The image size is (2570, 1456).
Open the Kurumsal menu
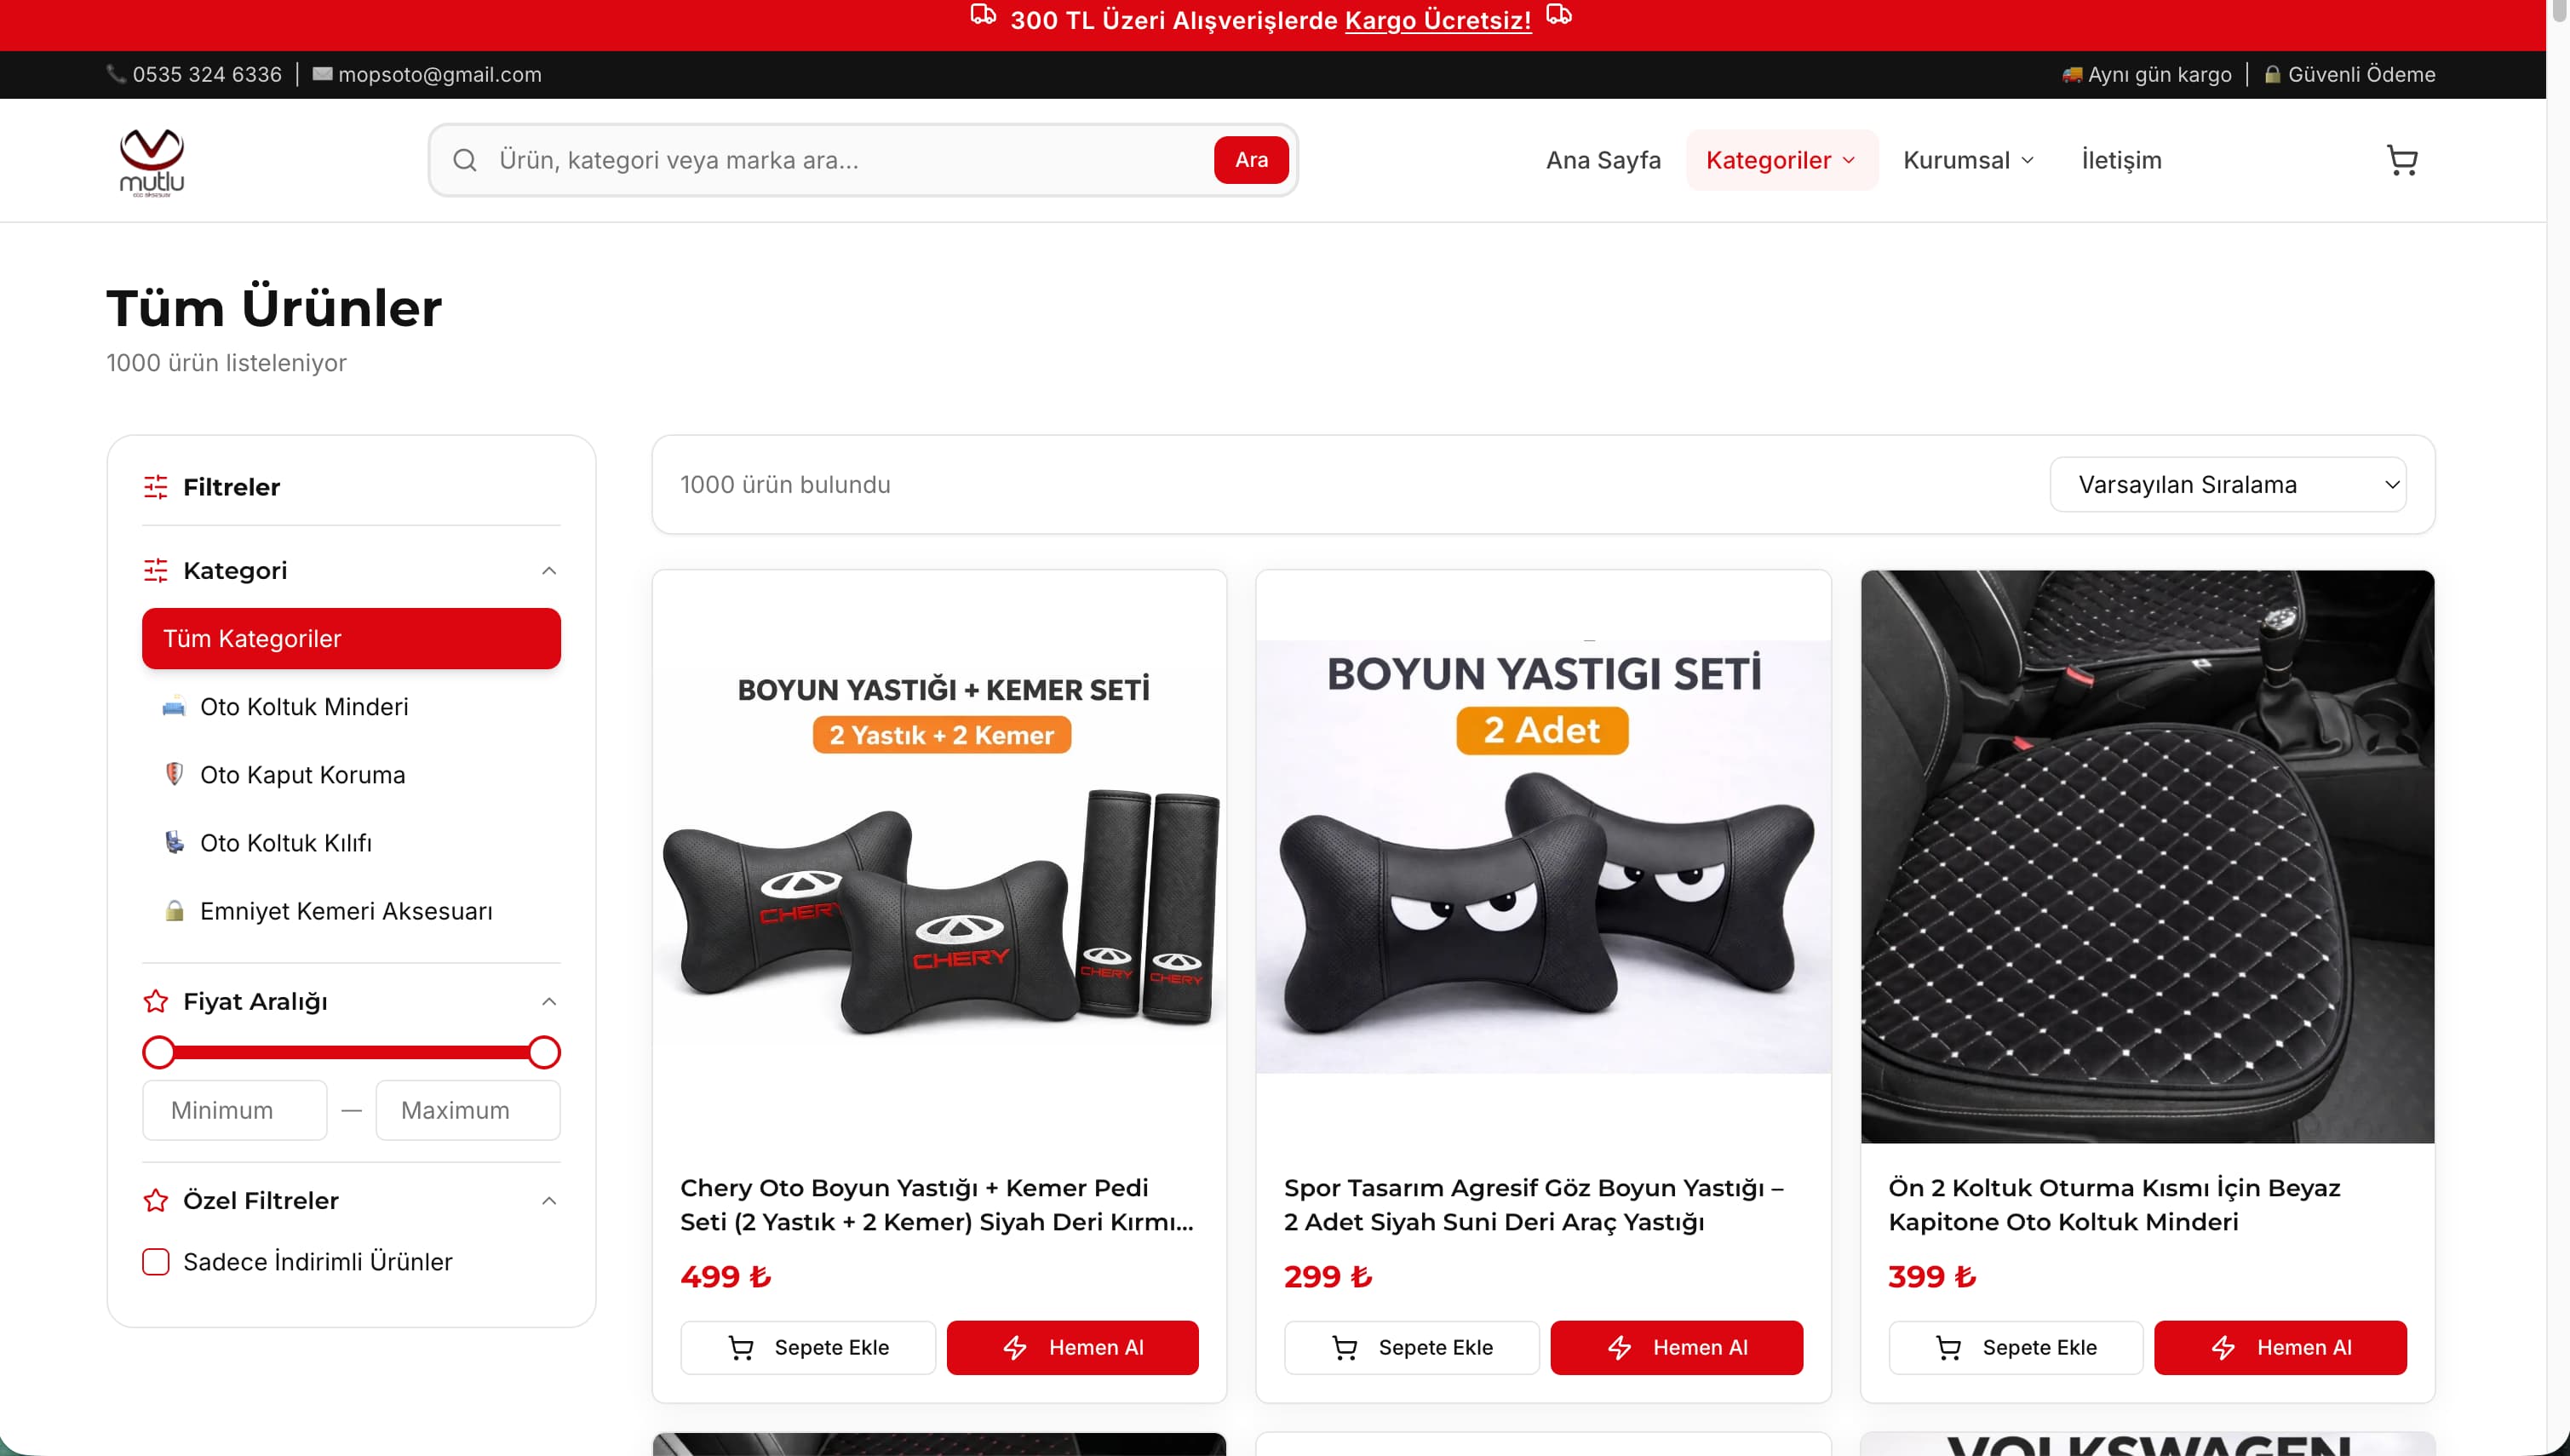pos(1968,160)
